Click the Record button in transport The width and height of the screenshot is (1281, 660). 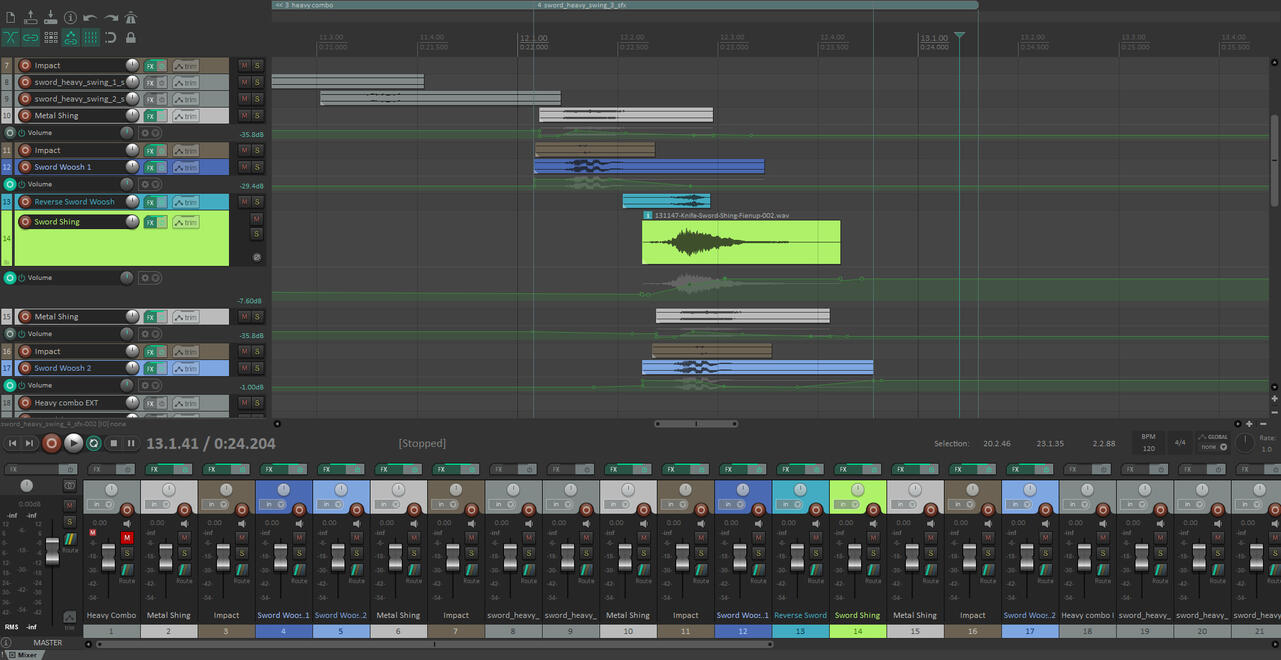[52, 443]
